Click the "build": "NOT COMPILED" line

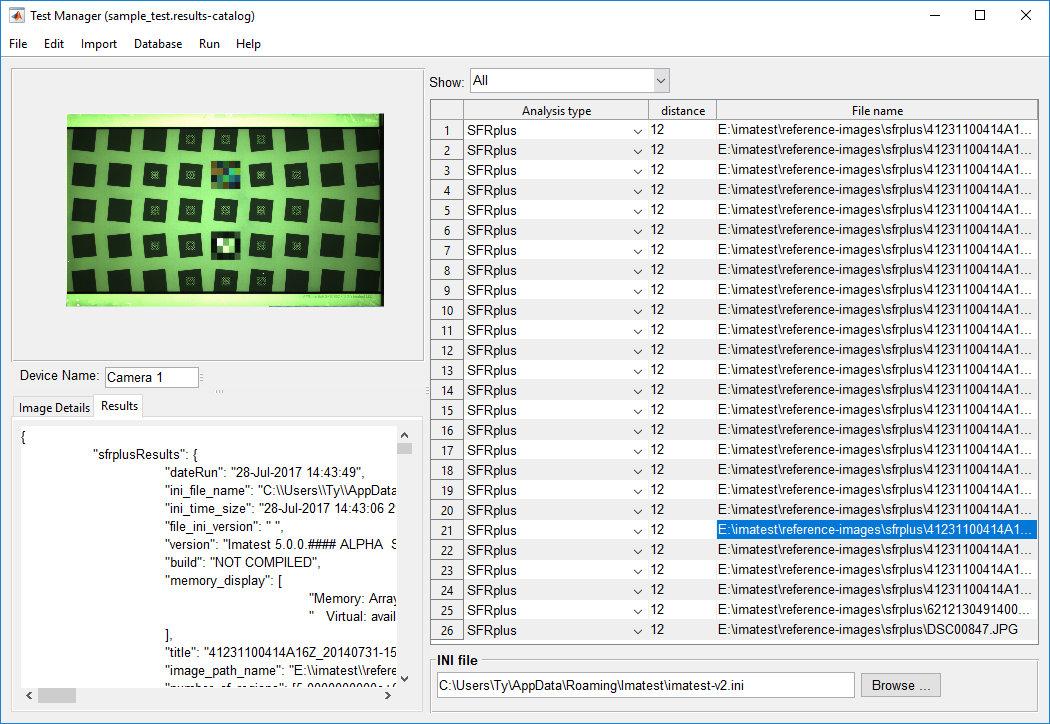coord(242,563)
